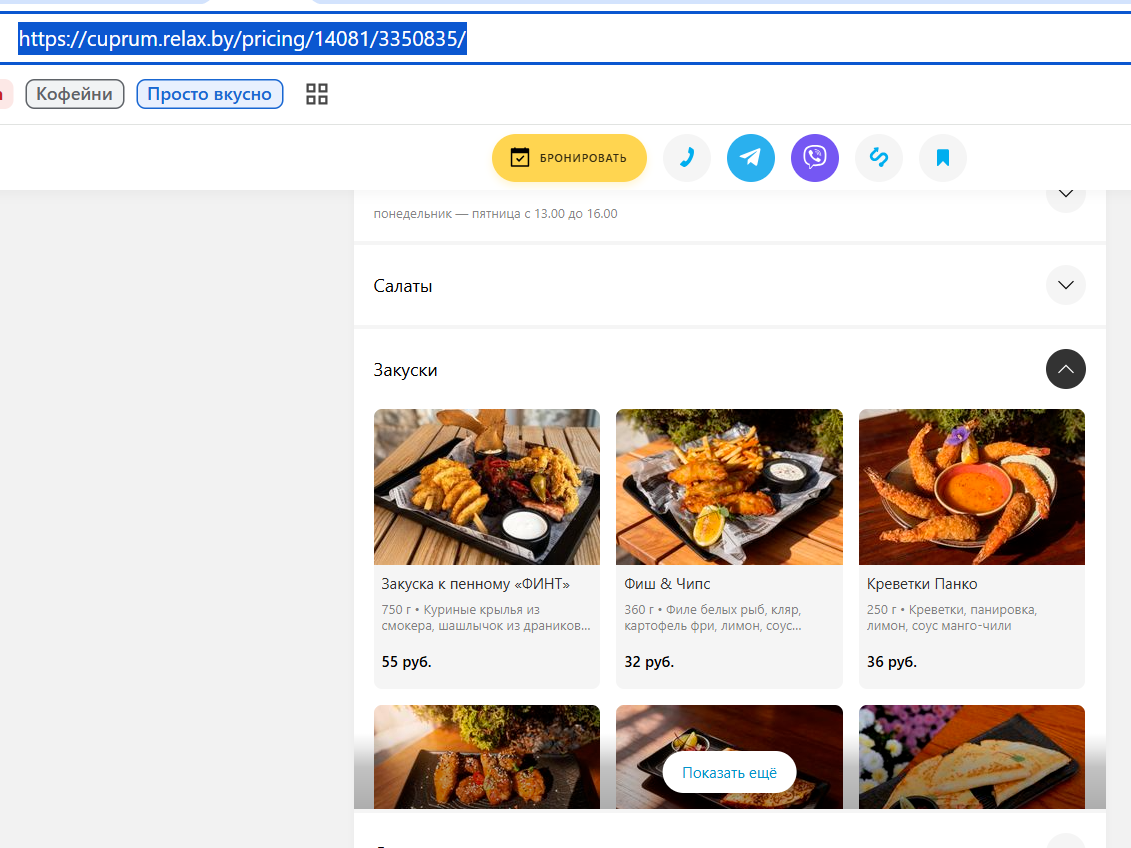Open the Фиш & Чипс dish photo
Viewport: 1131px width, 848px height.
(729, 487)
